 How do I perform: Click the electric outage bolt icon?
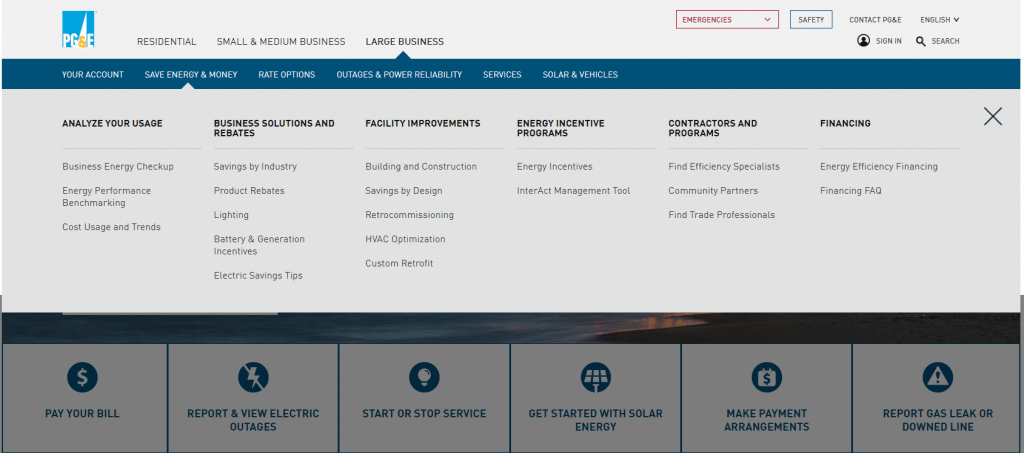click(253, 377)
